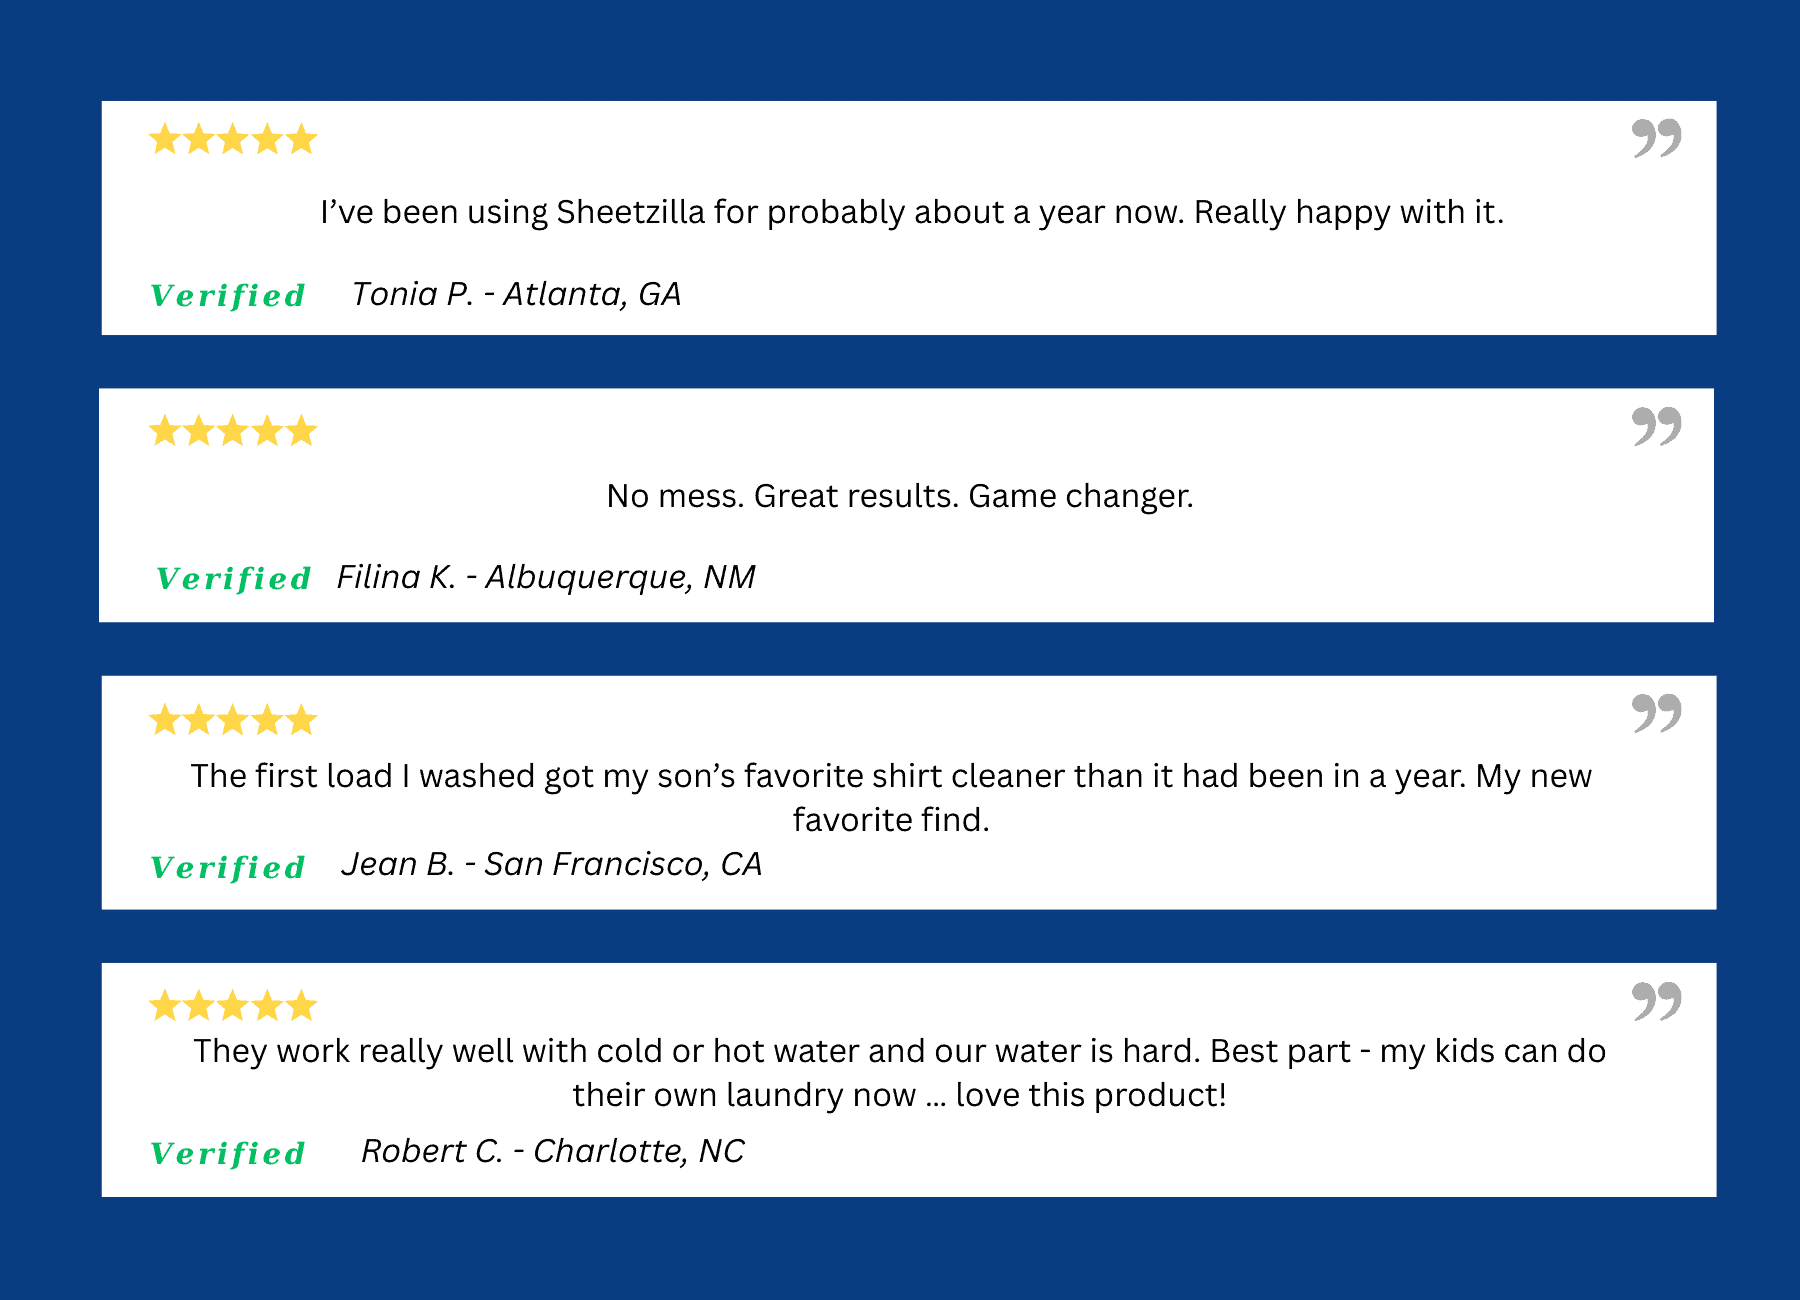Click the star rating on Filina K.'s review
Screen dimensions: 1800x1300
pos(233,431)
